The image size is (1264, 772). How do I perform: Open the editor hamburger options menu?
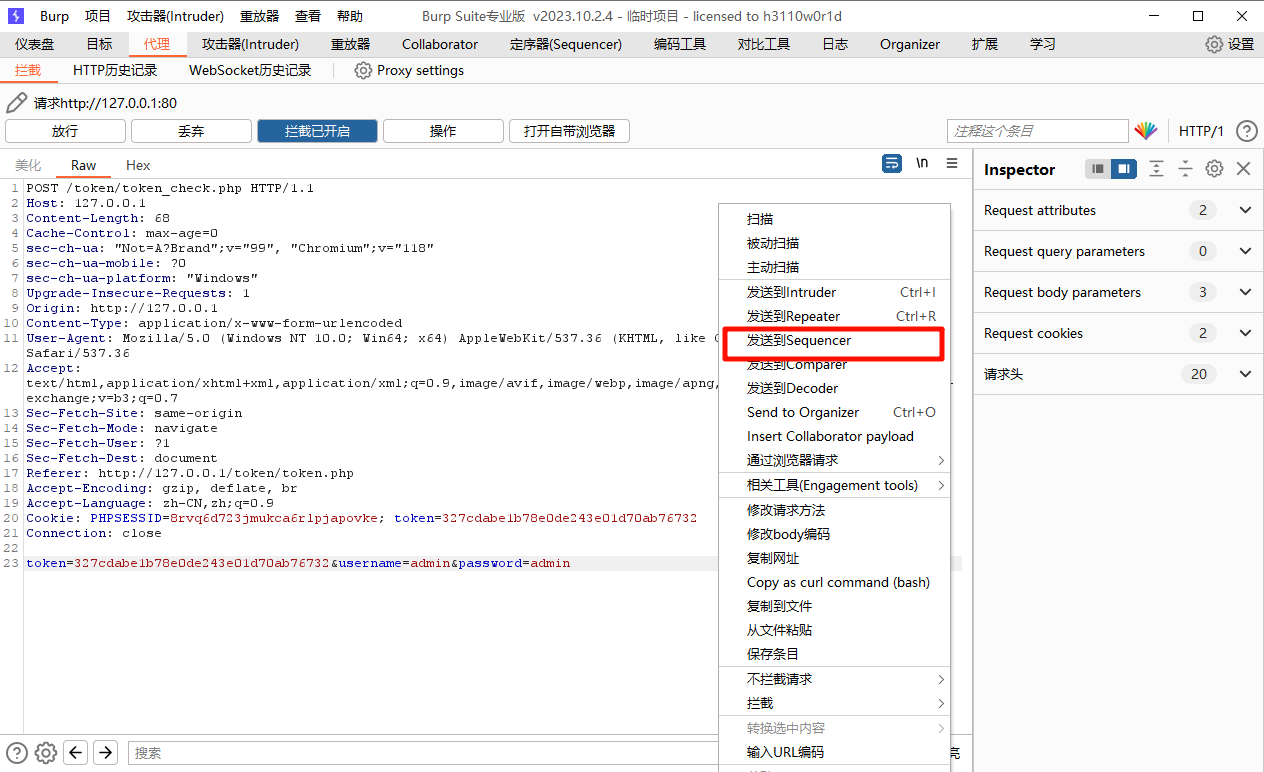tap(952, 164)
